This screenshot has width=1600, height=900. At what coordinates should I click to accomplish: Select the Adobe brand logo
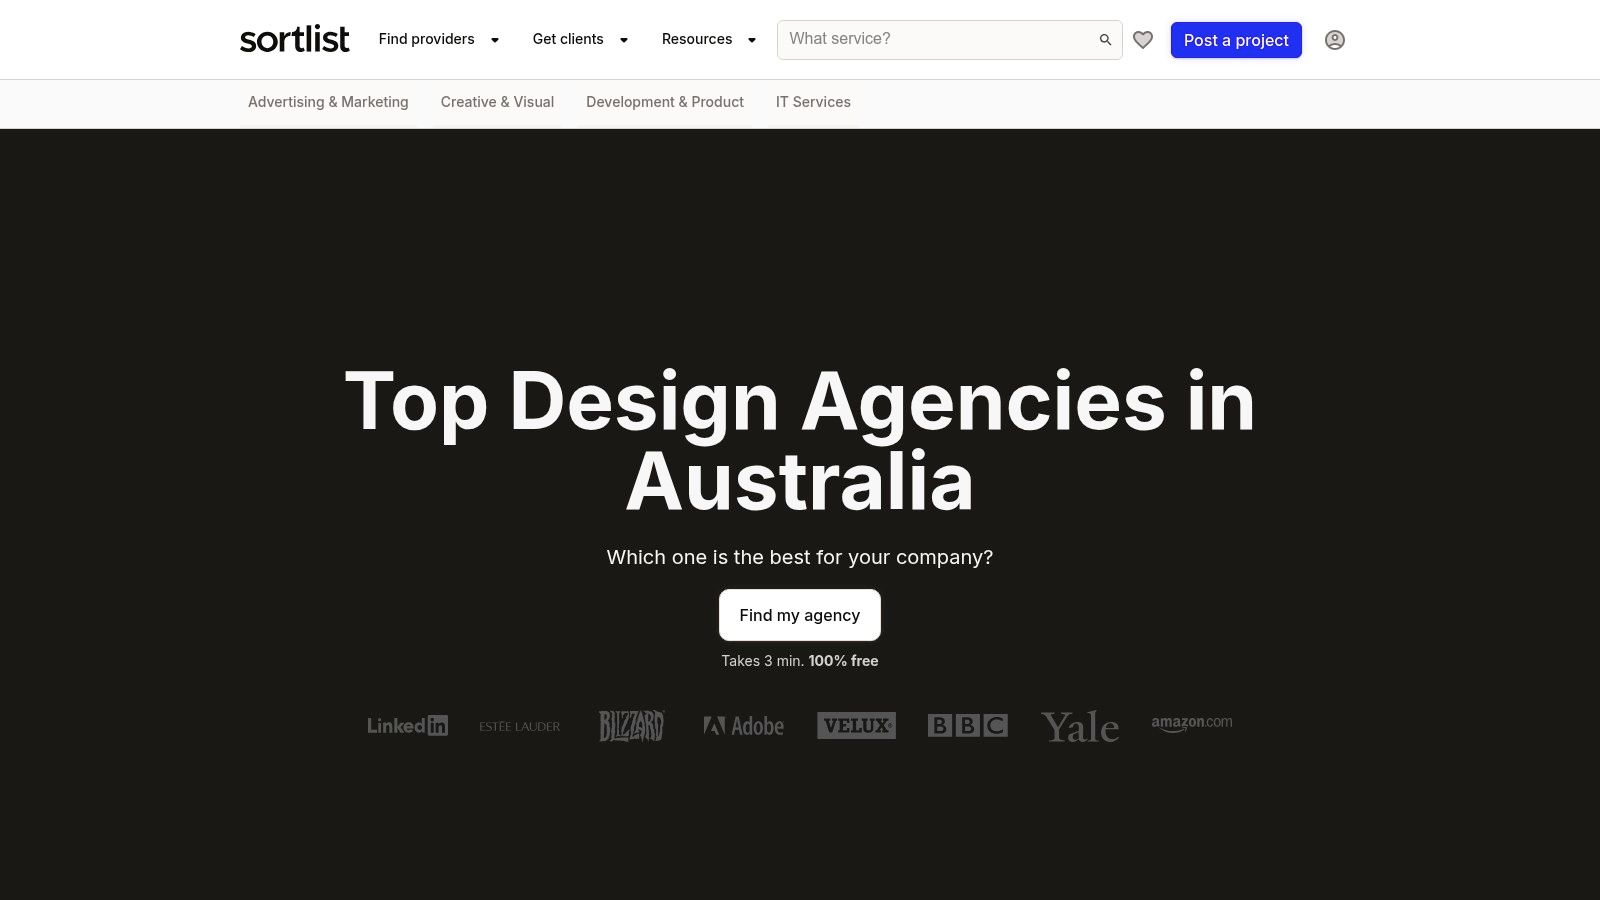click(743, 726)
